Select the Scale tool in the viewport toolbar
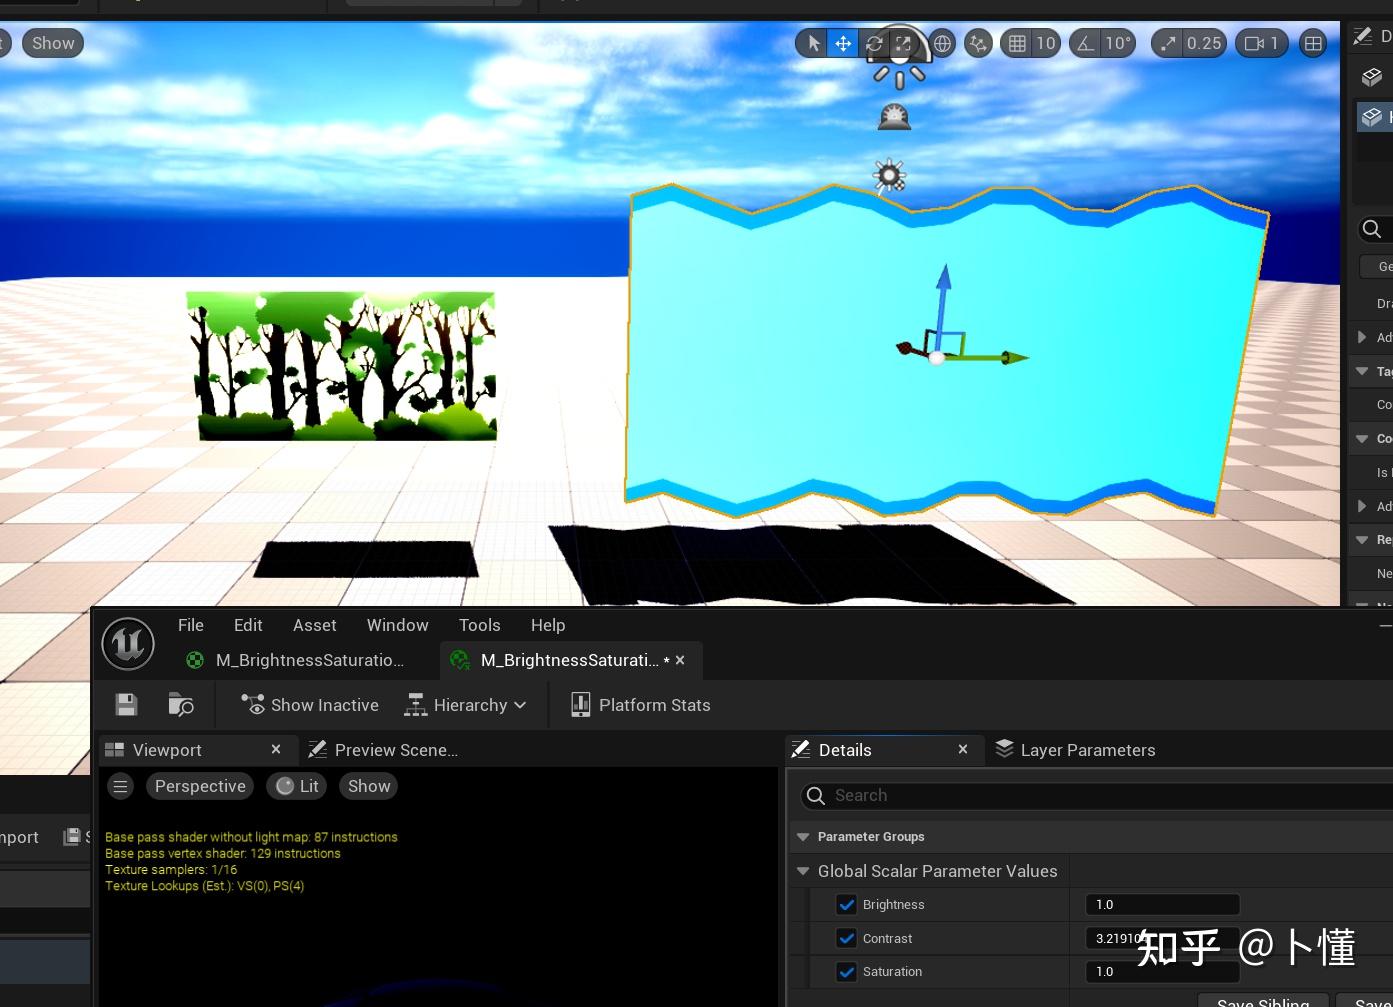This screenshot has width=1393, height=1007. pyautogui.click(x=903, y=43)
